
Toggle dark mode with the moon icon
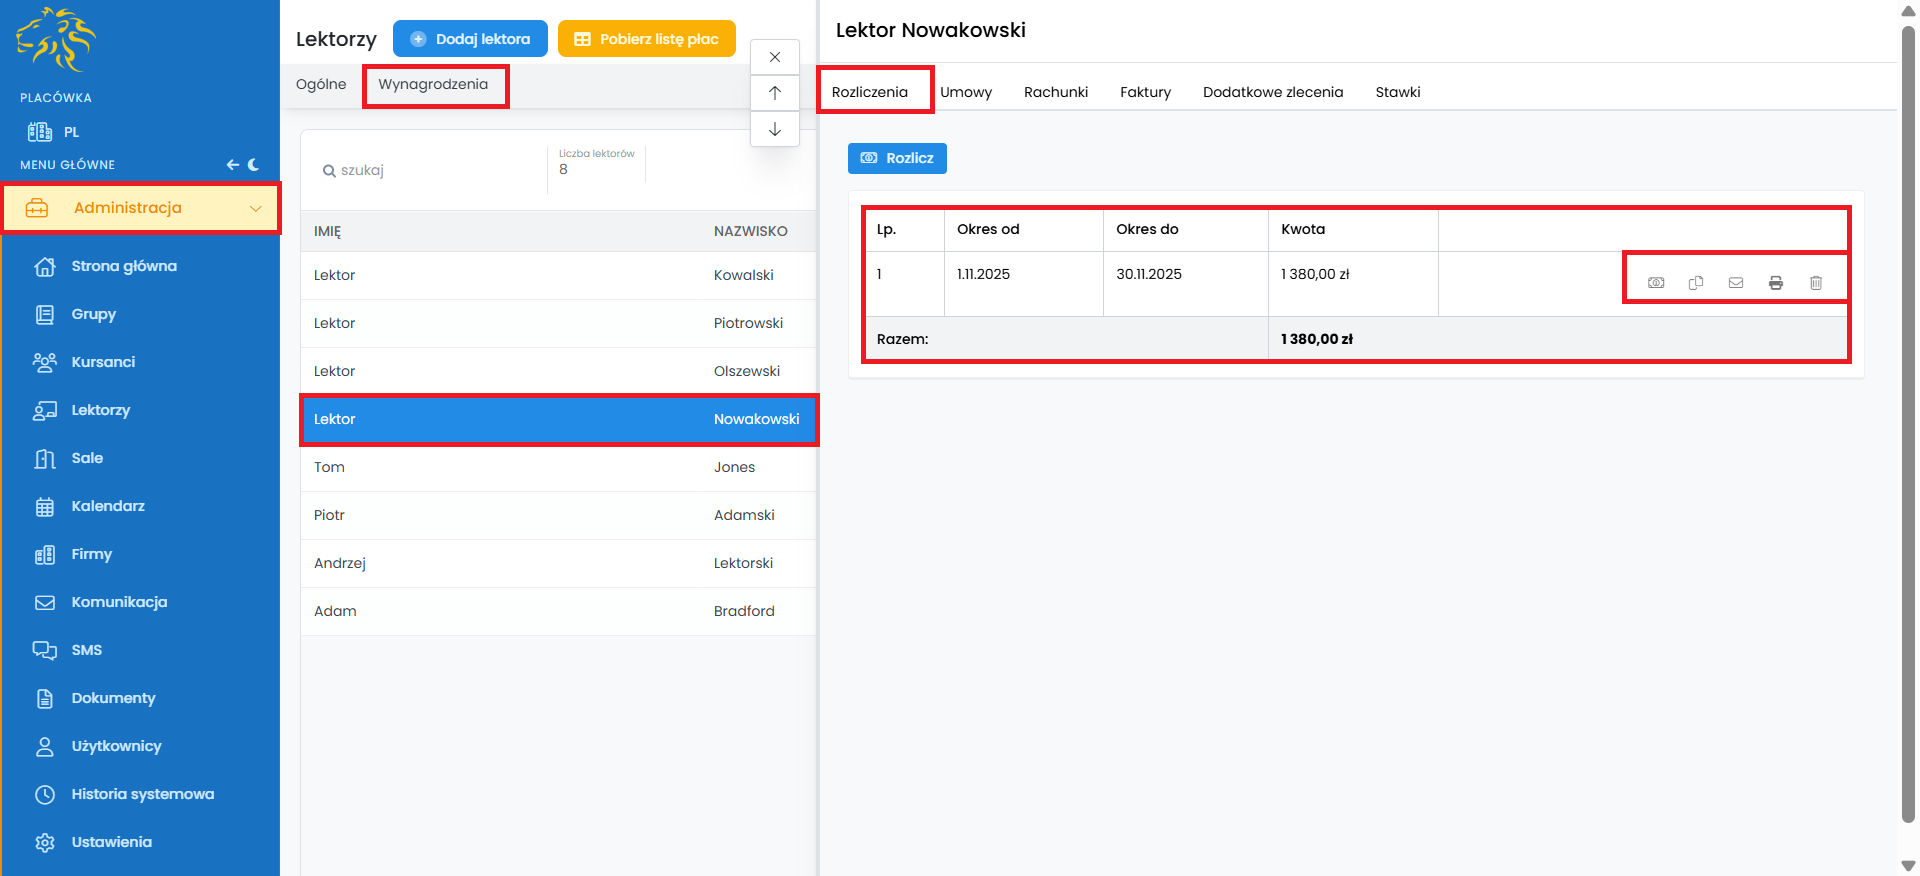[x=254, y=165]
